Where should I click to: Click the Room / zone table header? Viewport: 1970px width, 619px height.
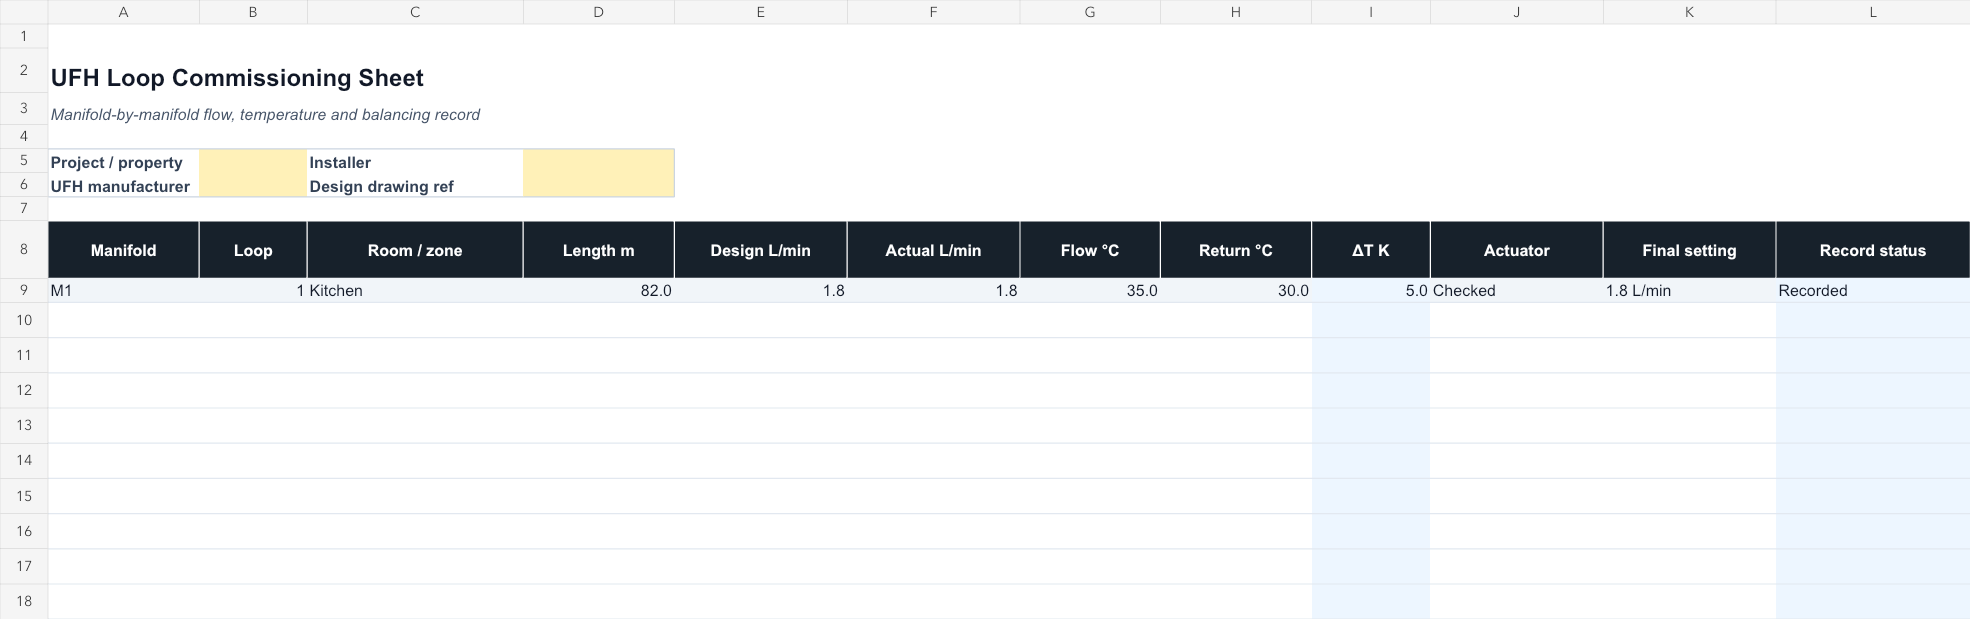(415, 250)
